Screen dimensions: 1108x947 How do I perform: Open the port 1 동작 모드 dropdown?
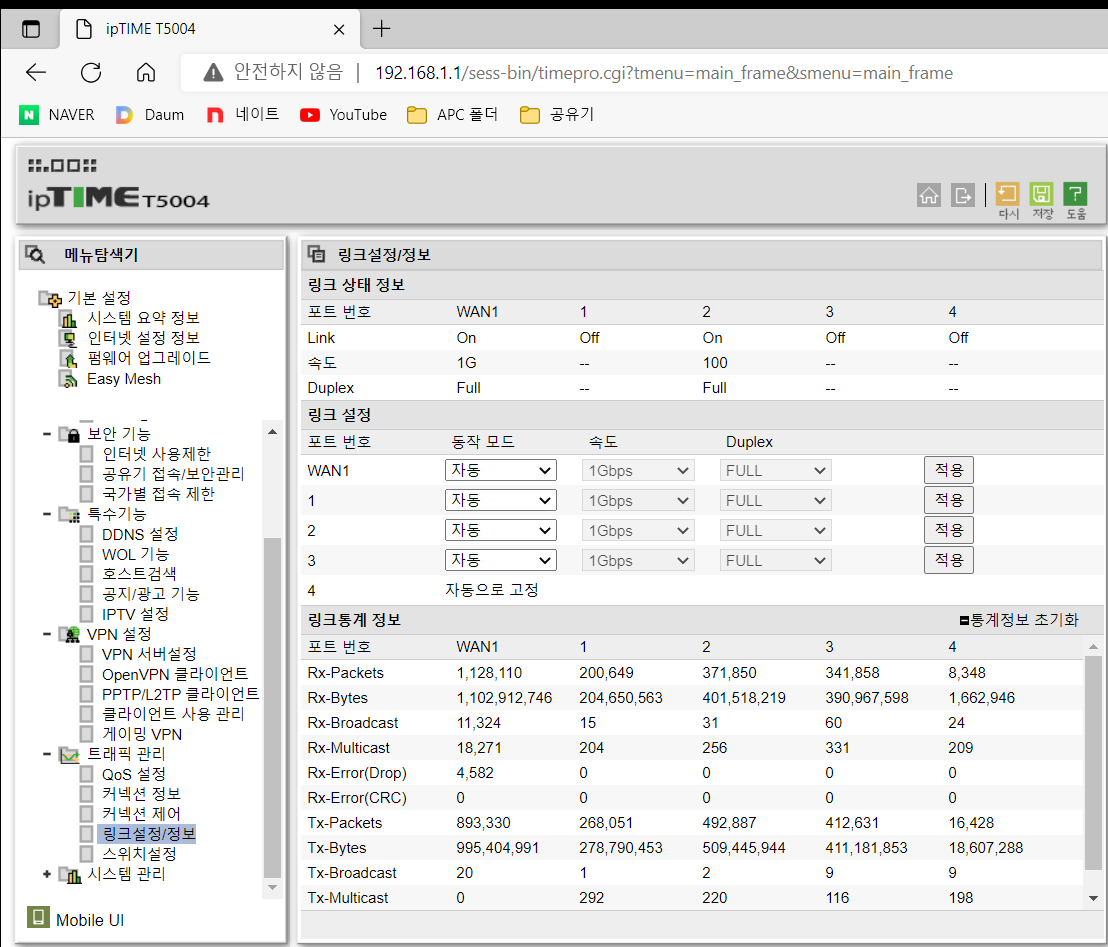tap(500, 500)
